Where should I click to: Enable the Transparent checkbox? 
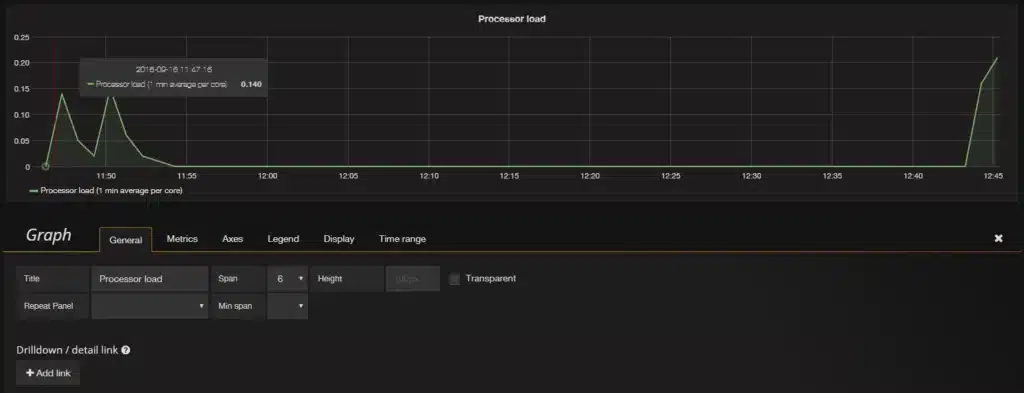click(455, 279)
